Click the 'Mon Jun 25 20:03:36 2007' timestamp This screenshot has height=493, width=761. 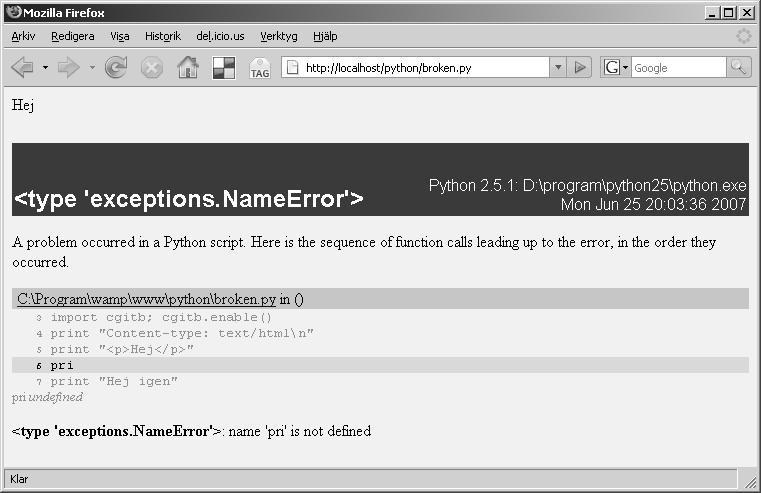[x=653, y=204]
